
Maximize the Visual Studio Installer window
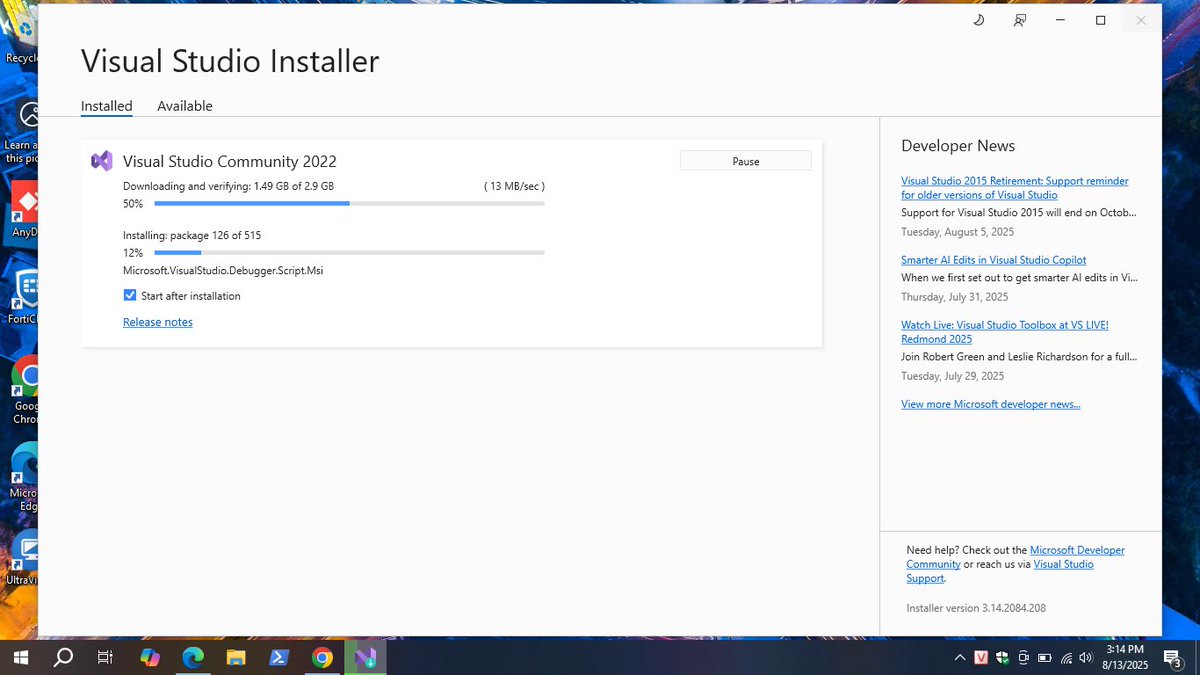1100,20
